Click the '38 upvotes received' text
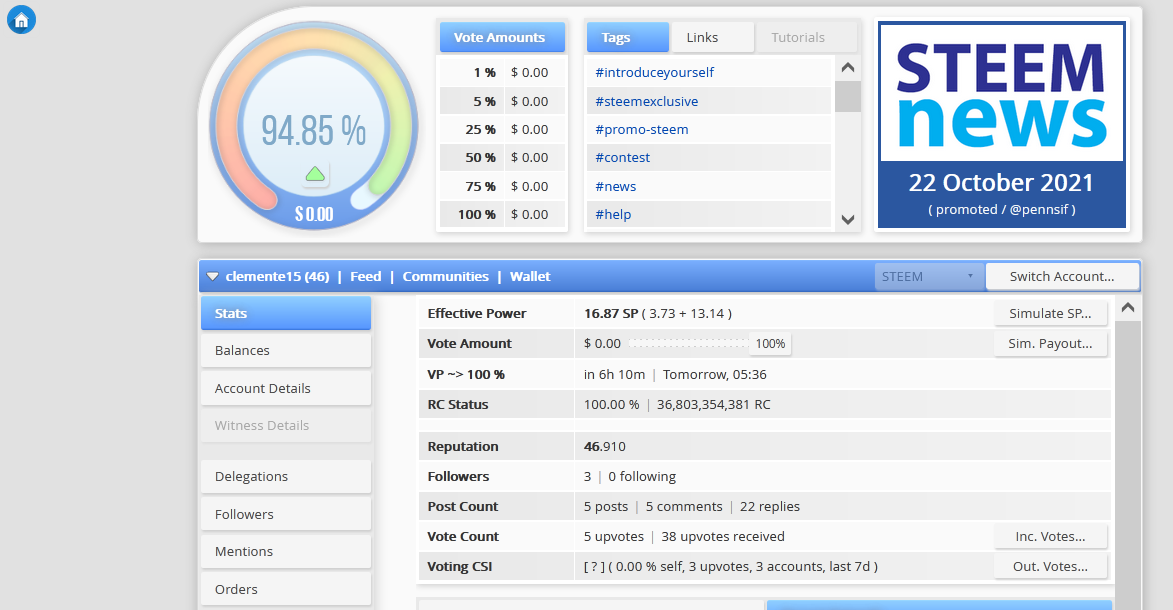Image resolution: width=1173 pixels, height=610 pixels. point(723,537)
